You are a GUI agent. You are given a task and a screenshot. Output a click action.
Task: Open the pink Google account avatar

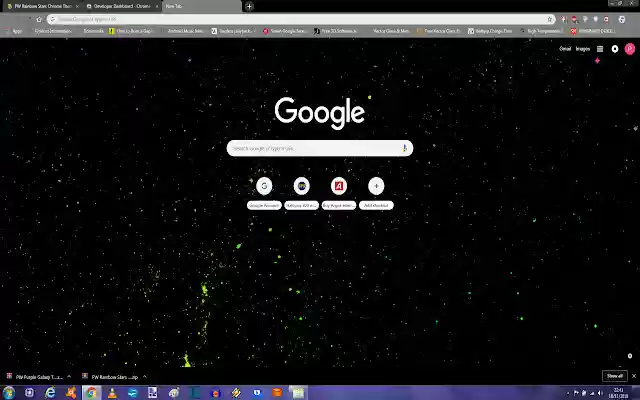630,49
